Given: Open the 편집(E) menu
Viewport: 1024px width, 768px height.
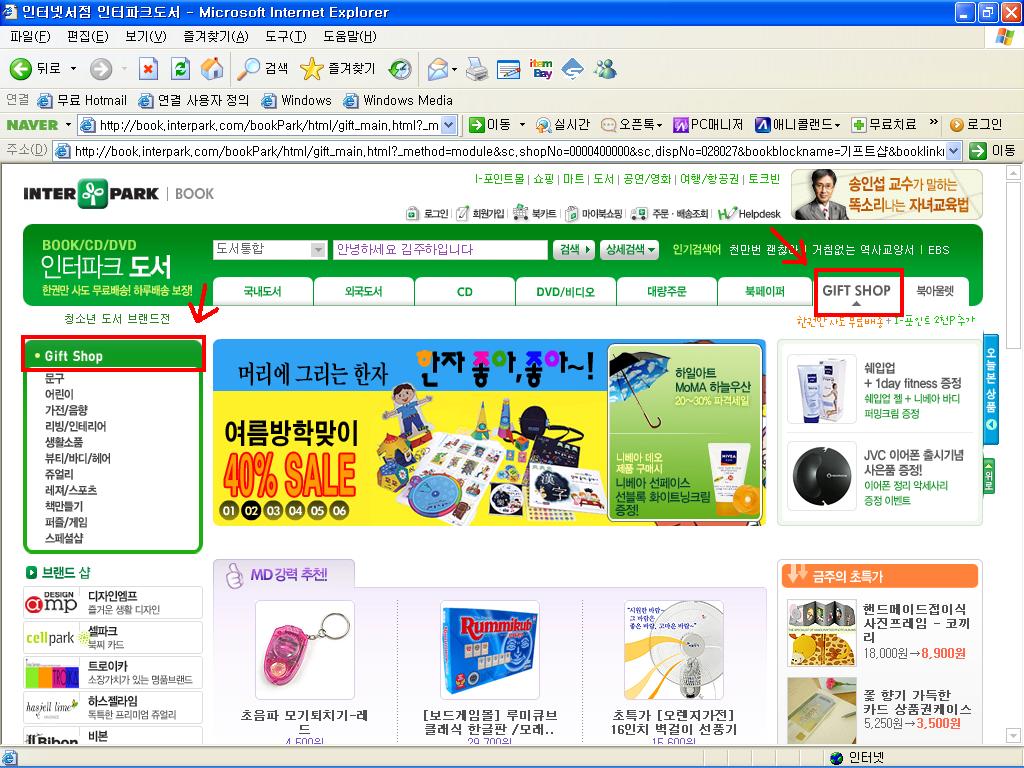Looking at the screenshot, I should (x=88, y=37).
